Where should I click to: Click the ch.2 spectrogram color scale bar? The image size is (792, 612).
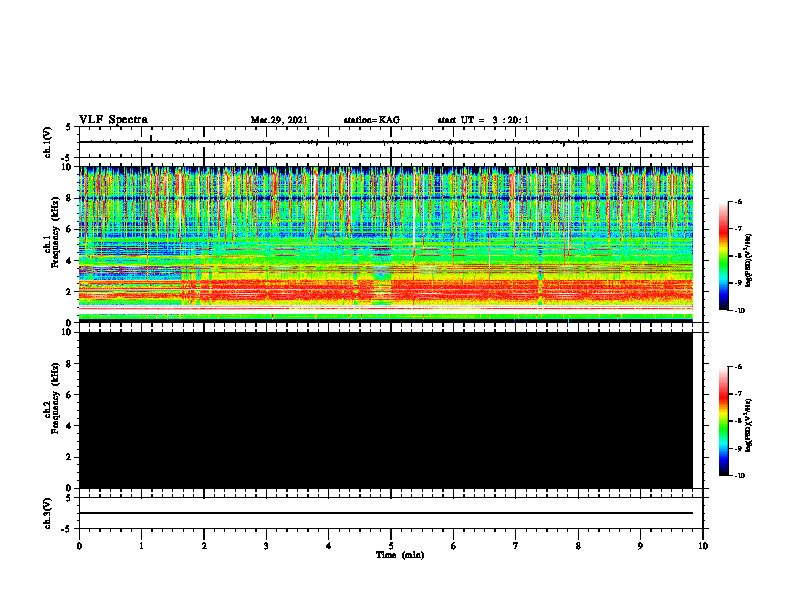pyautogui.click(x=723, y=421)
